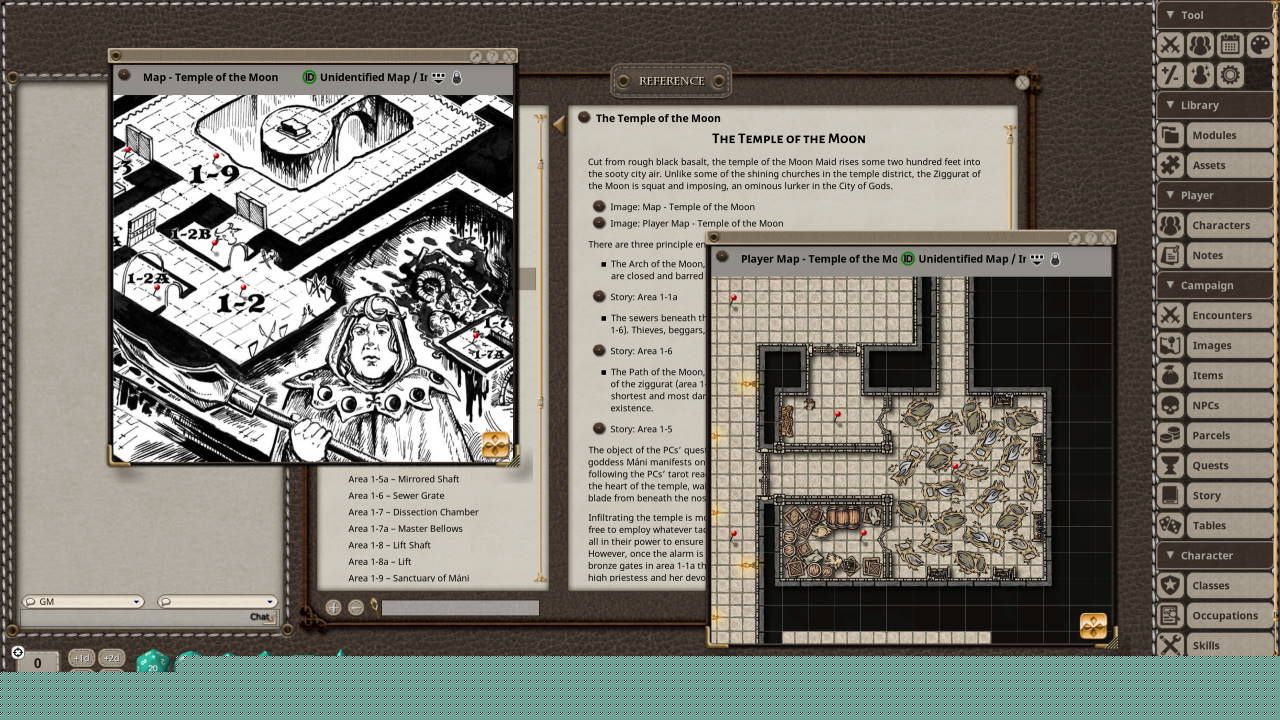Click the +2d modifier button
This screenshot has height=720, width=1280.
(x=112, y=658)
